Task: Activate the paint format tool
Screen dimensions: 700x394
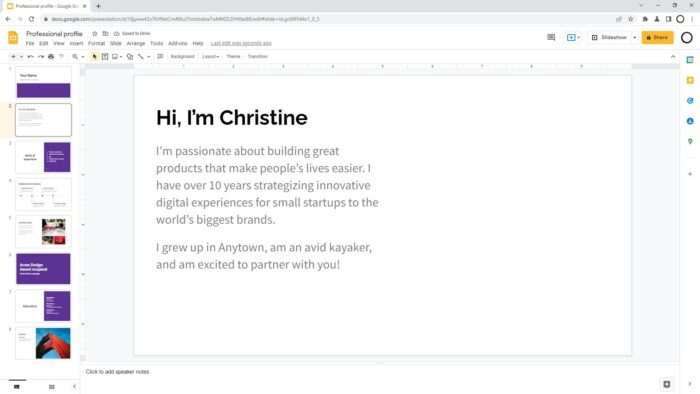Action: (62, 57)
